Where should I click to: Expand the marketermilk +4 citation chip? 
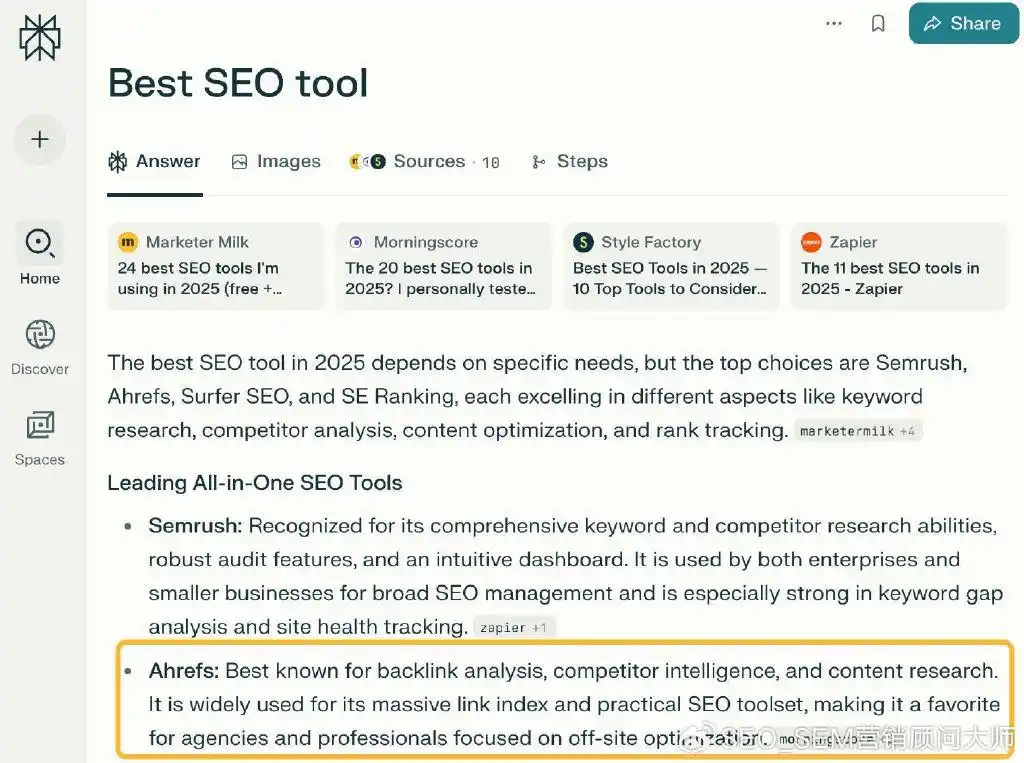click(x=858, y=430)
